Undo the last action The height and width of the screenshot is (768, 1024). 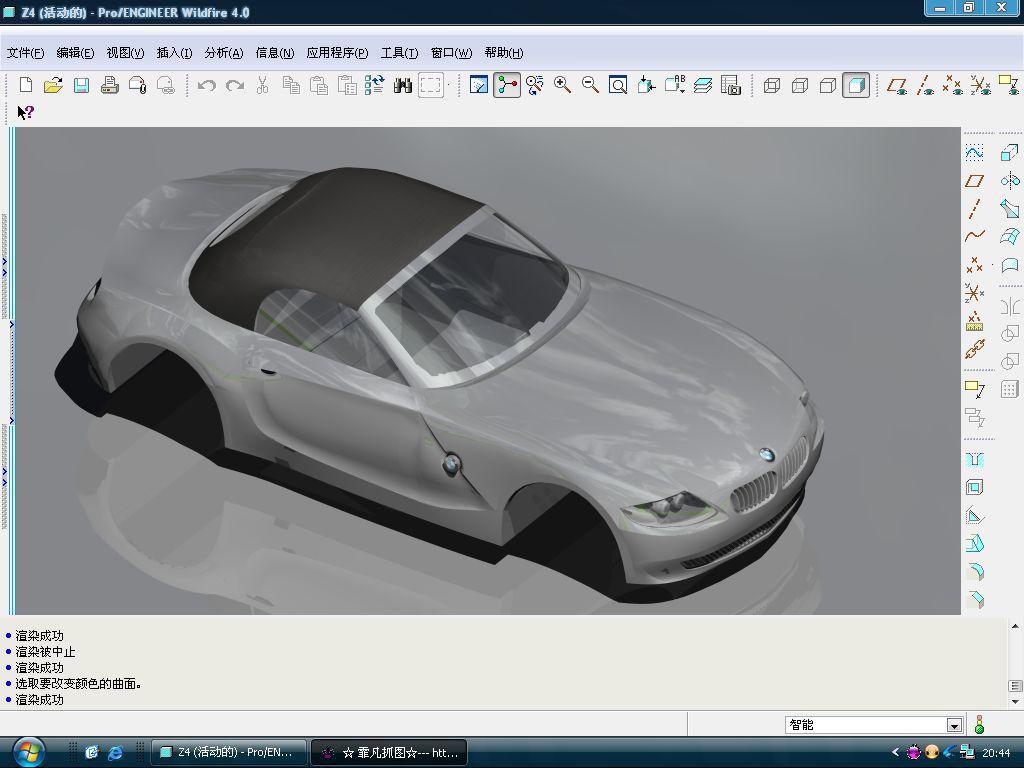click(206, 85)
